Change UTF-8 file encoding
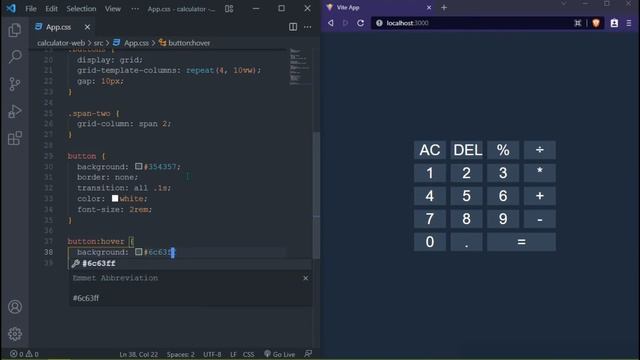The width and height of the screenshot is (640, 360). (x=212, y=354)
